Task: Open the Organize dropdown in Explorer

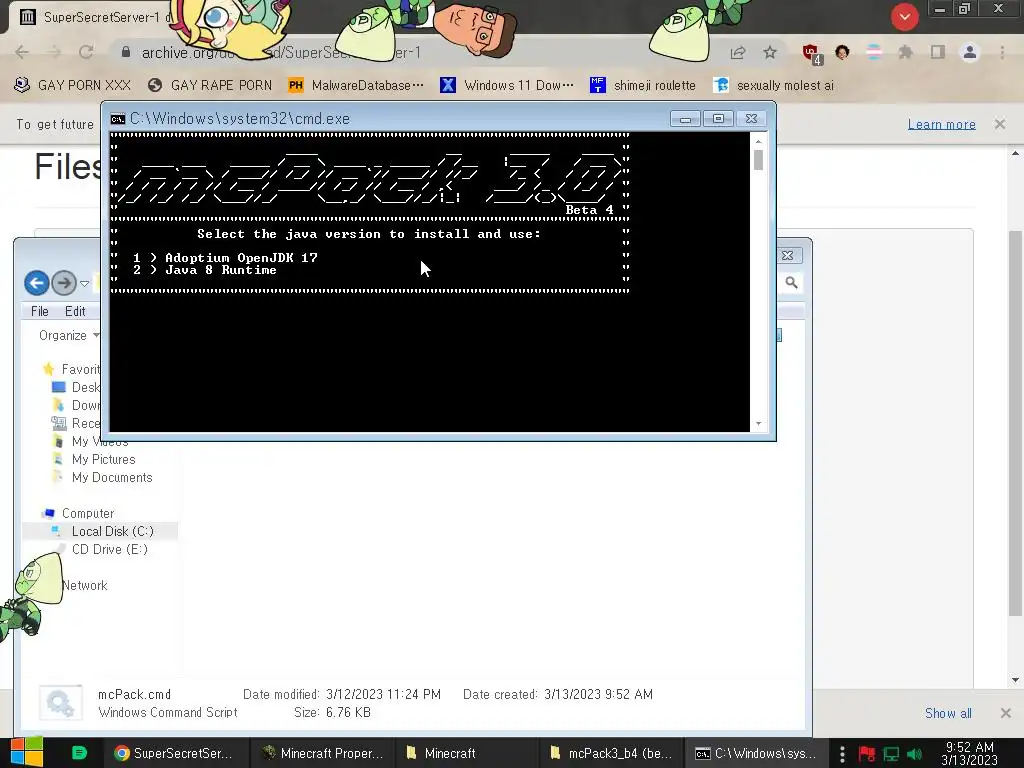Action: [x=68, y=336]
